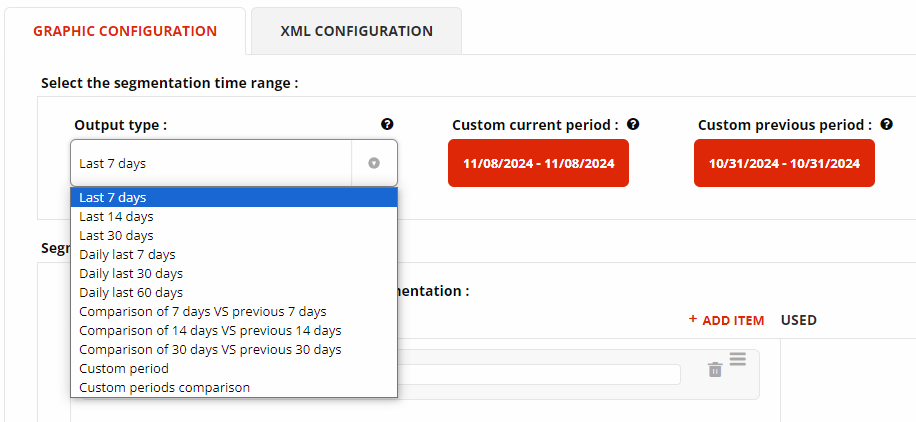
Task: Click the hamburger reorder handle icon
Action: pyautogui.click(x=738, y=359)
